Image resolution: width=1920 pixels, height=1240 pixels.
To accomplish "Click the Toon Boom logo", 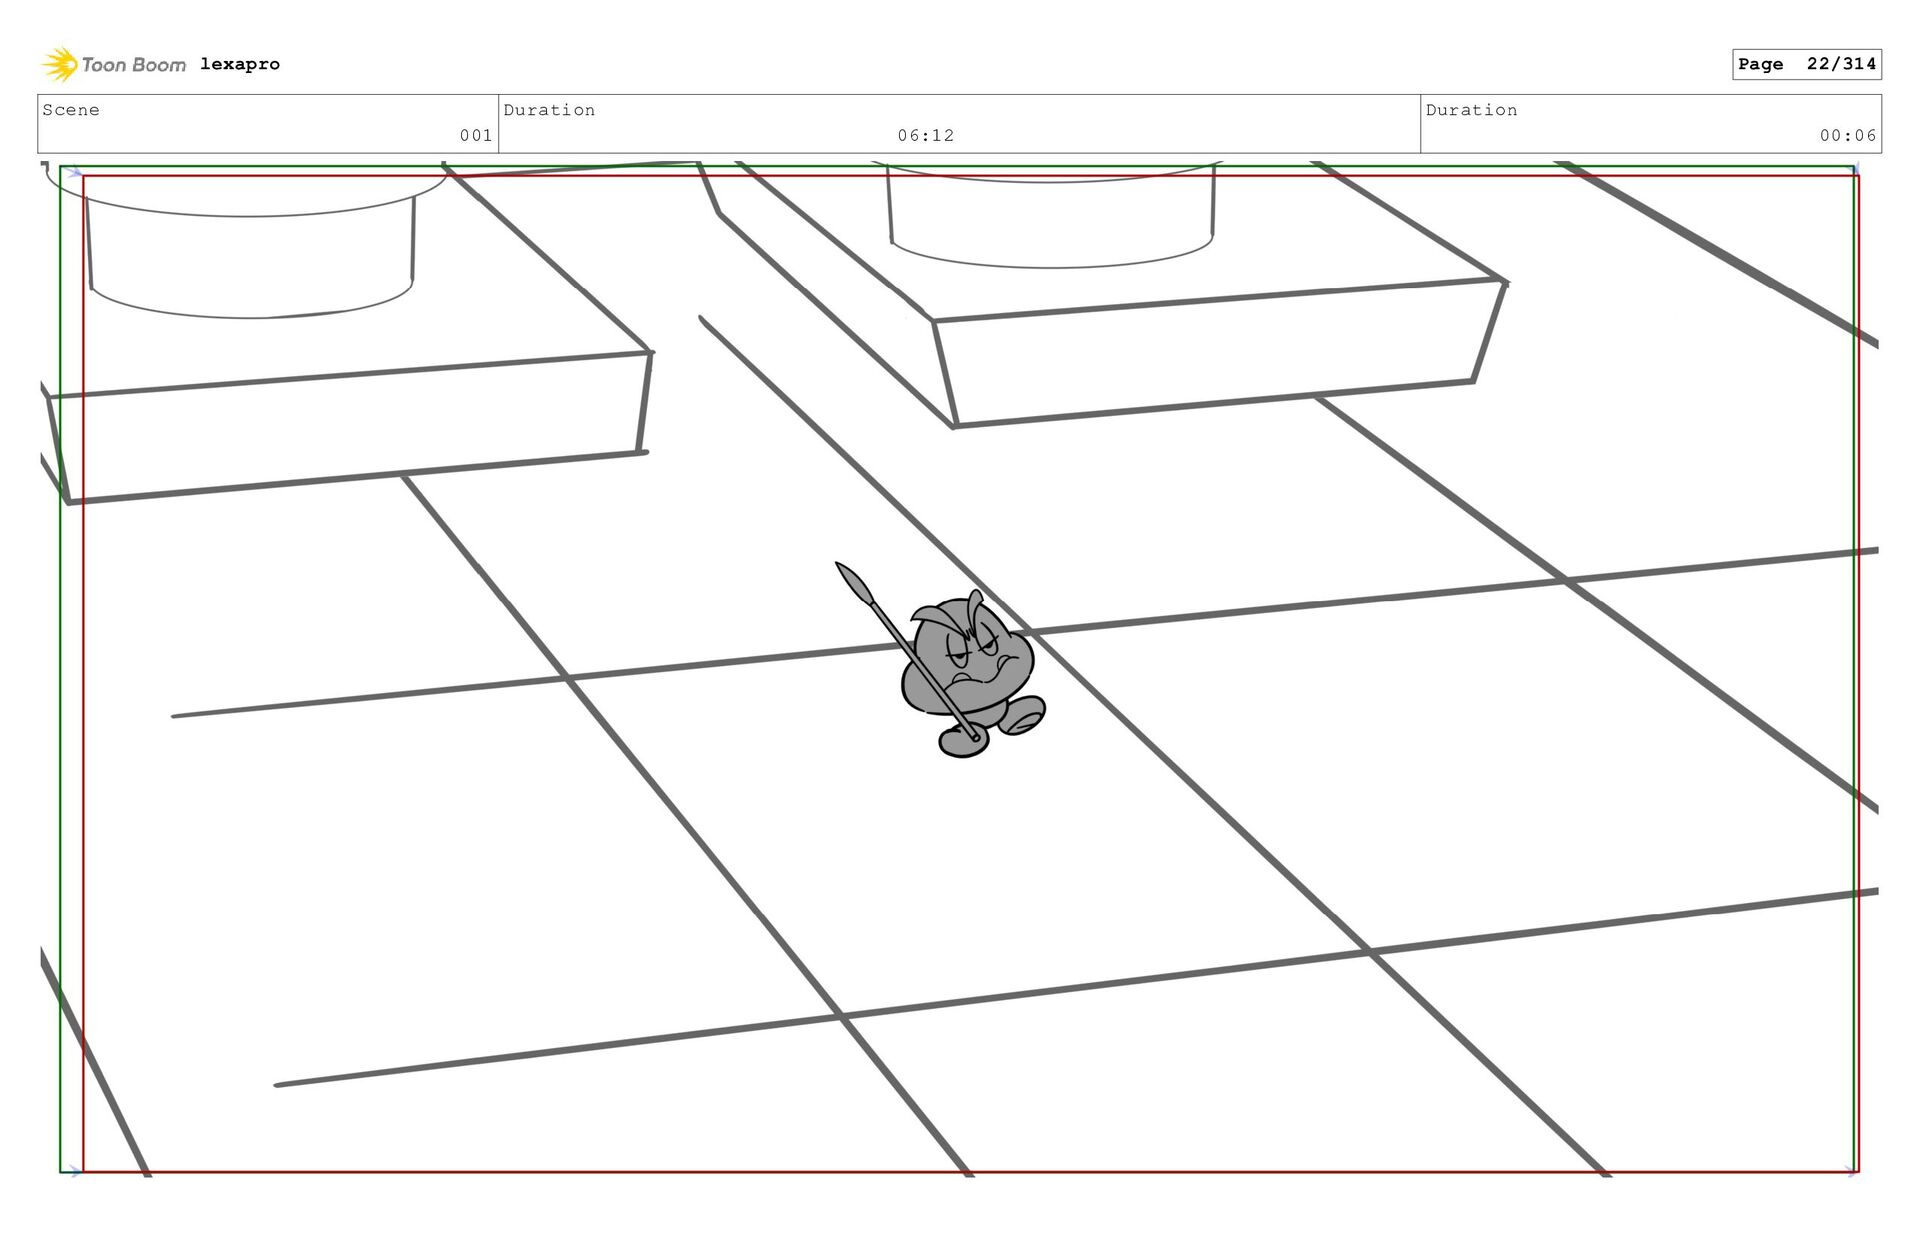I will (x=114, y=64).
